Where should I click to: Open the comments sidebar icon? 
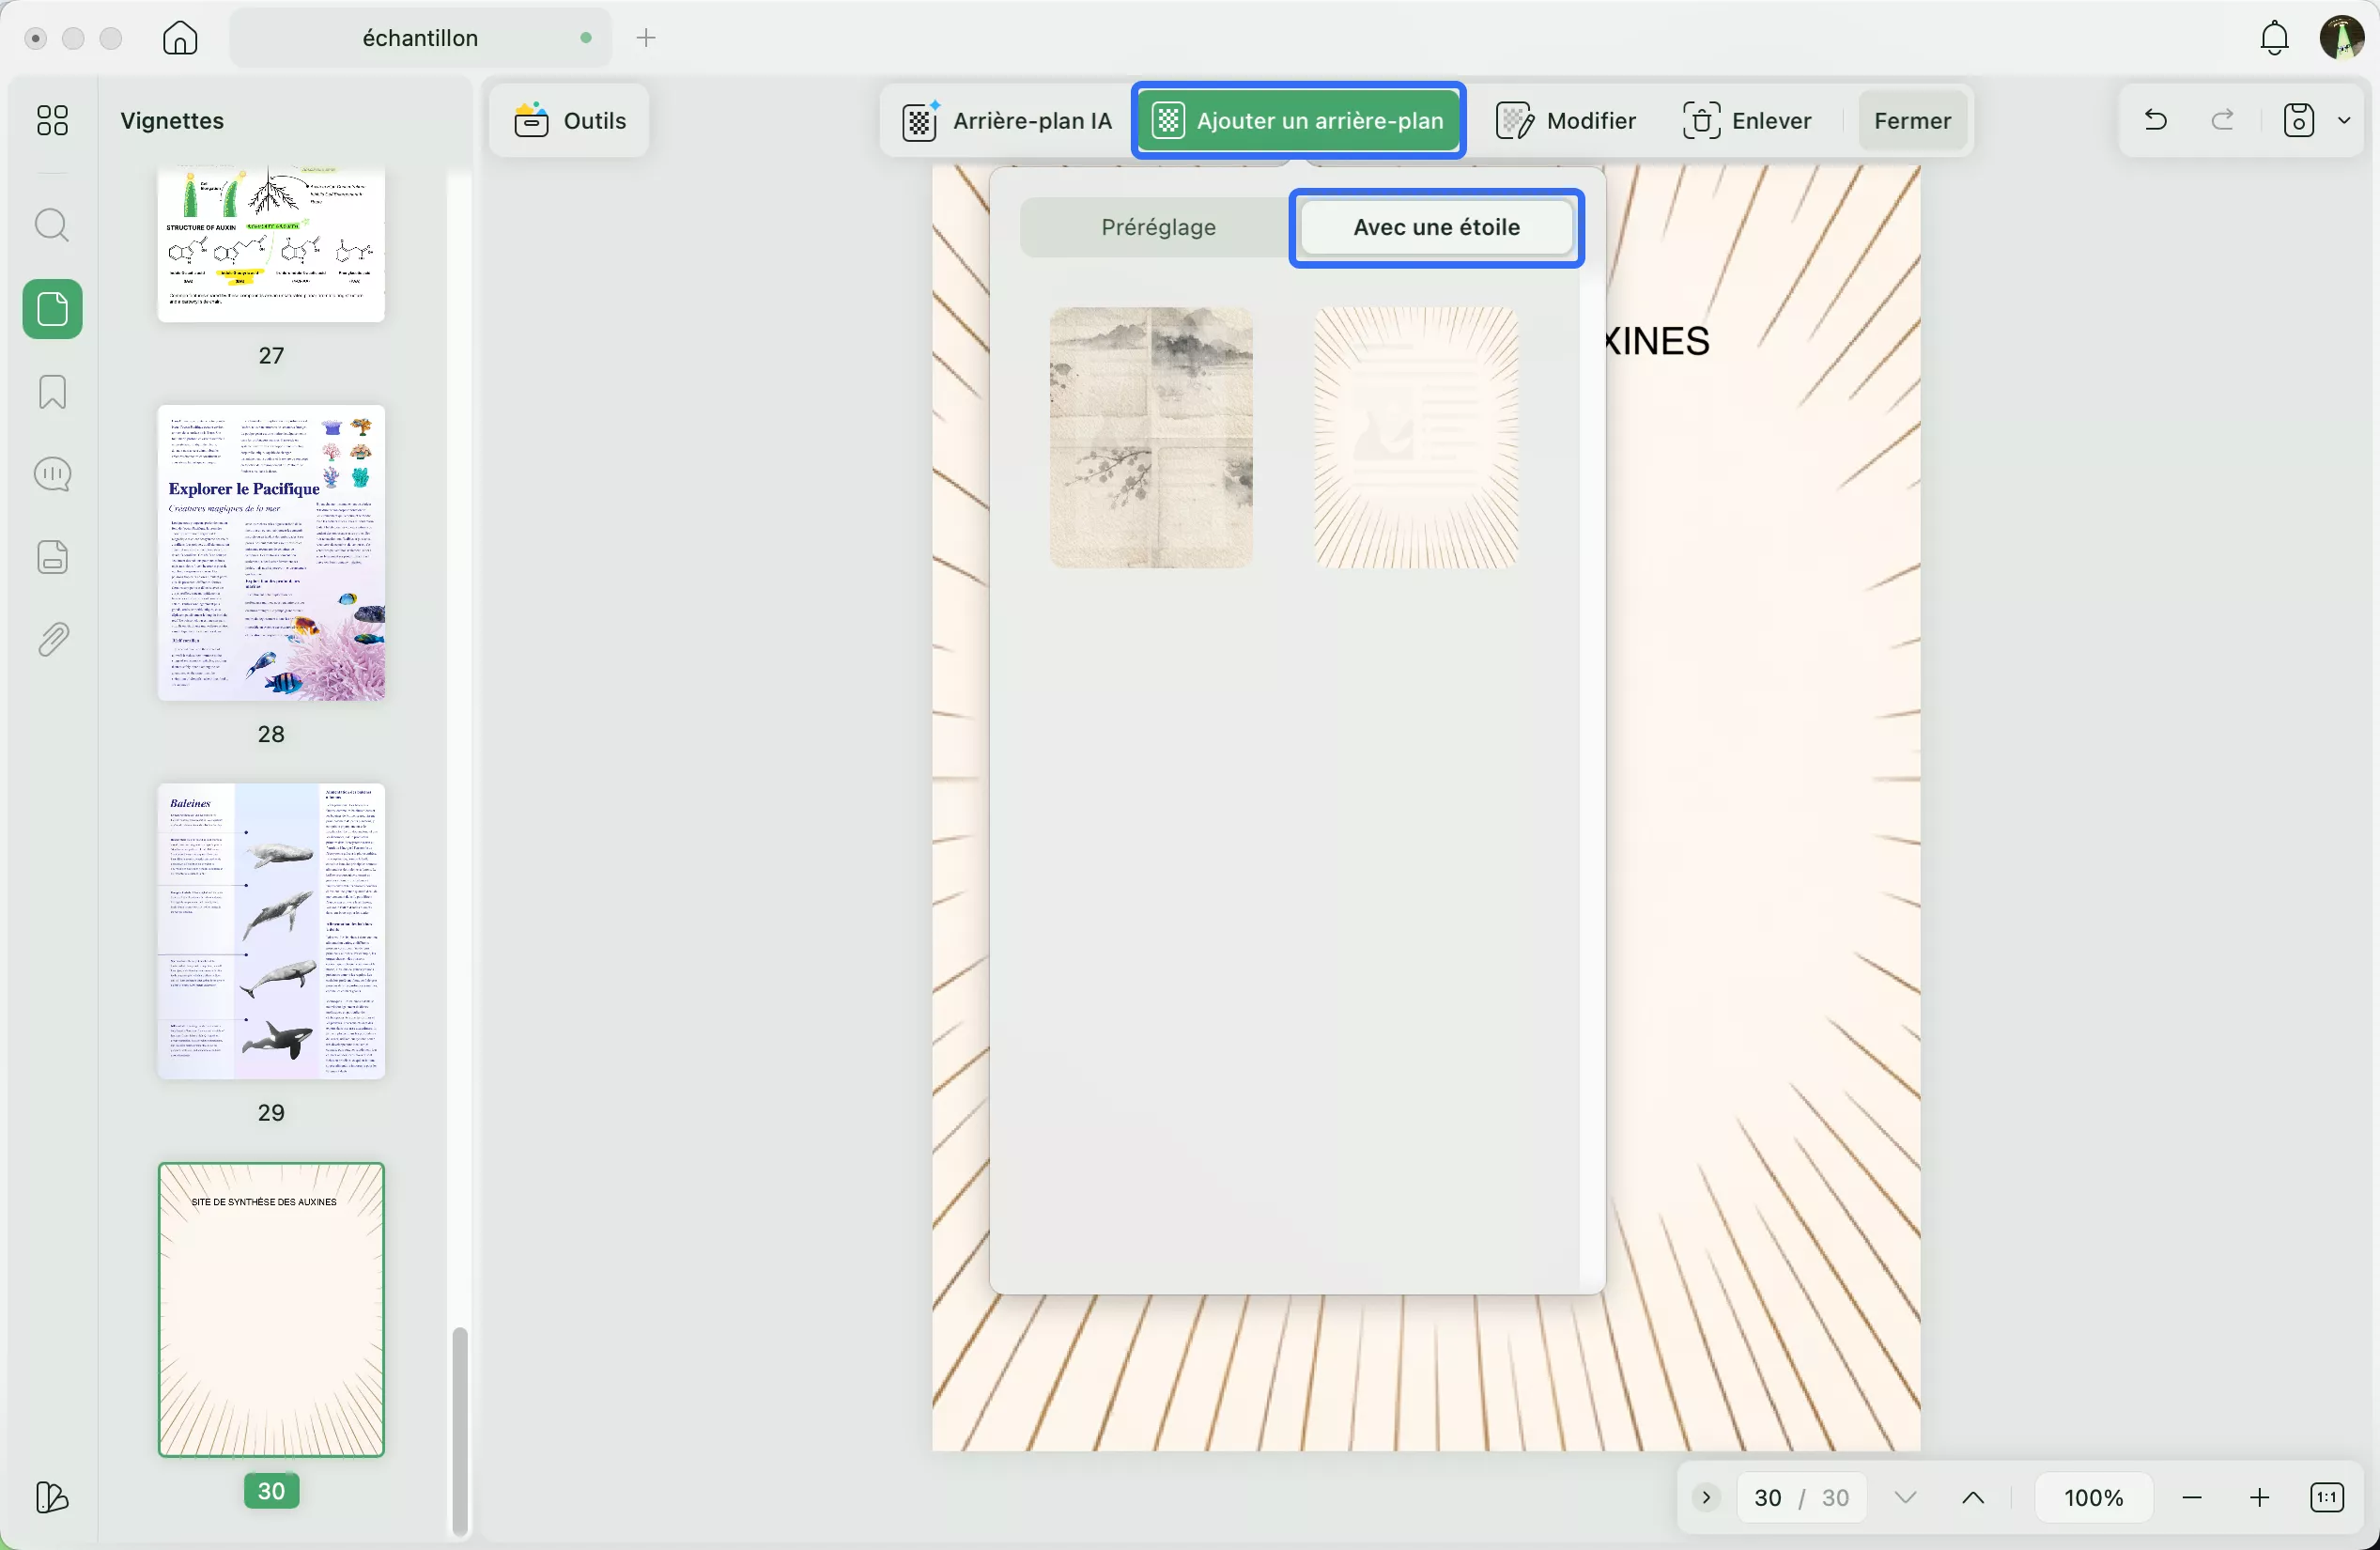pyautogui.click(x=52, y=474)
